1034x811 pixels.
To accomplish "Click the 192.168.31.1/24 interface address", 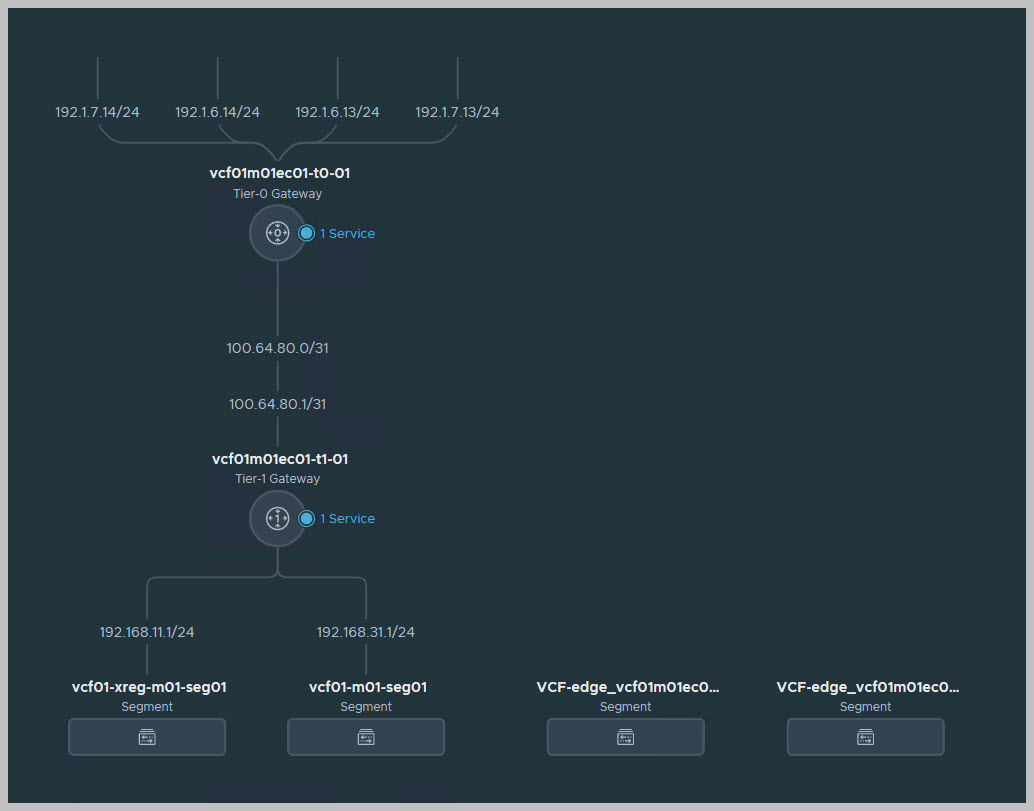I will (366, 632).
